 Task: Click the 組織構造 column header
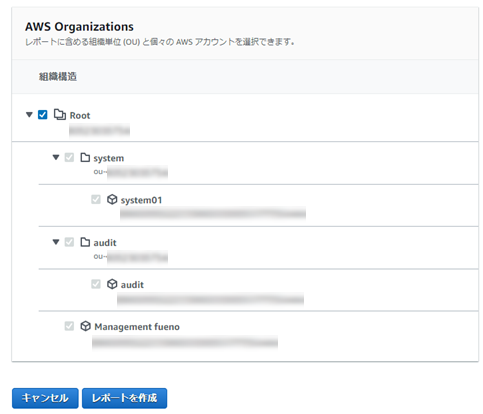(x=58, y=77)
